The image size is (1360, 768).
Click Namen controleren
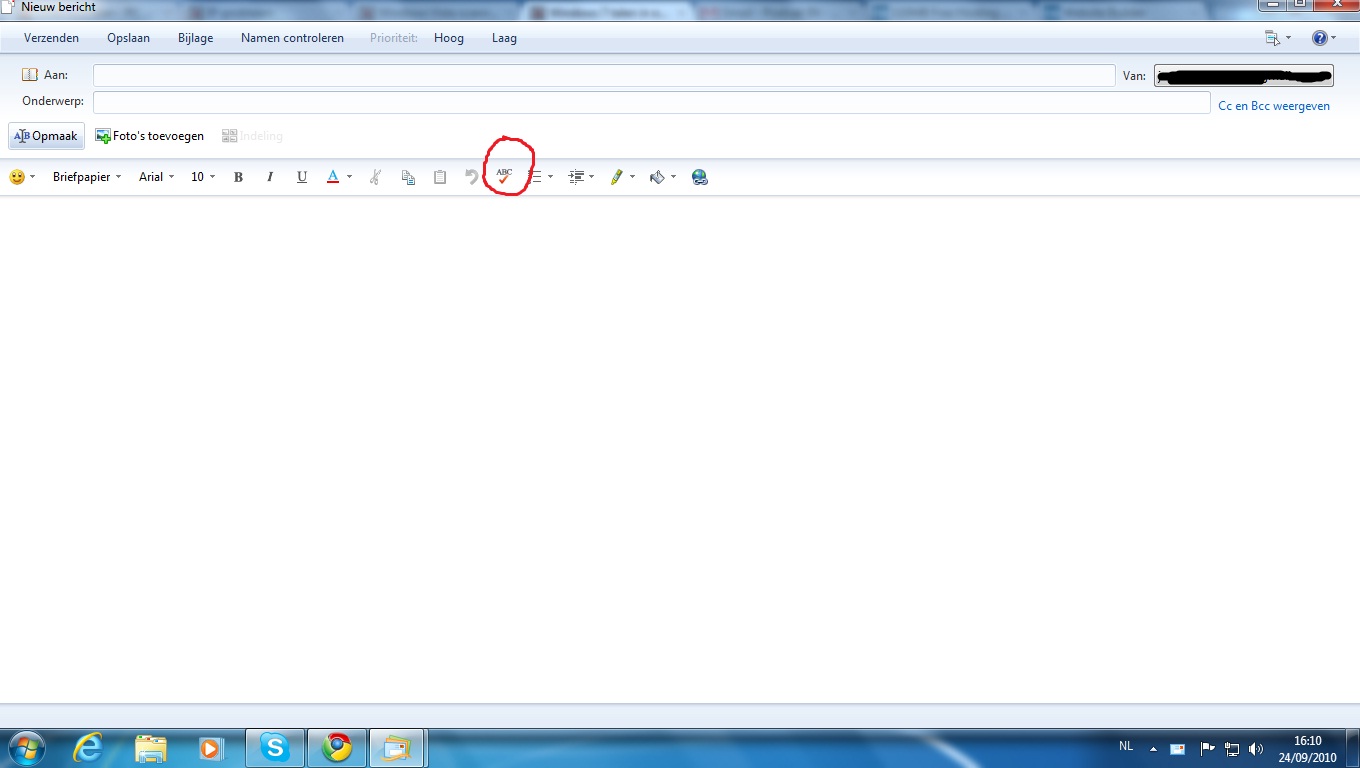292,38
